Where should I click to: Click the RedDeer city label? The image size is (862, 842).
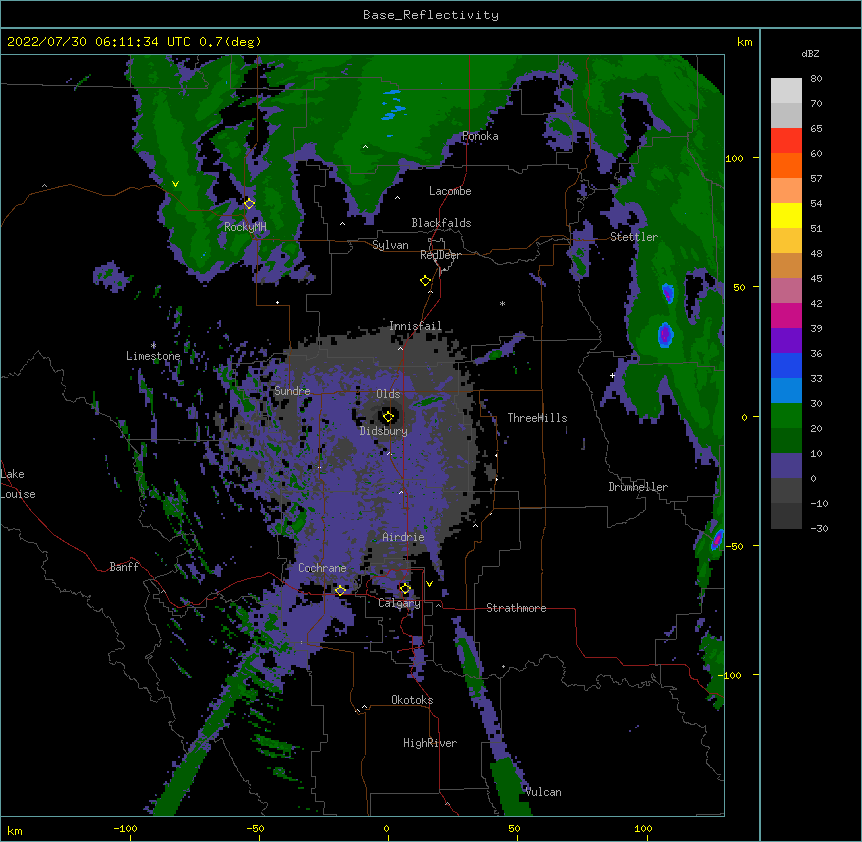coord(440,255)
